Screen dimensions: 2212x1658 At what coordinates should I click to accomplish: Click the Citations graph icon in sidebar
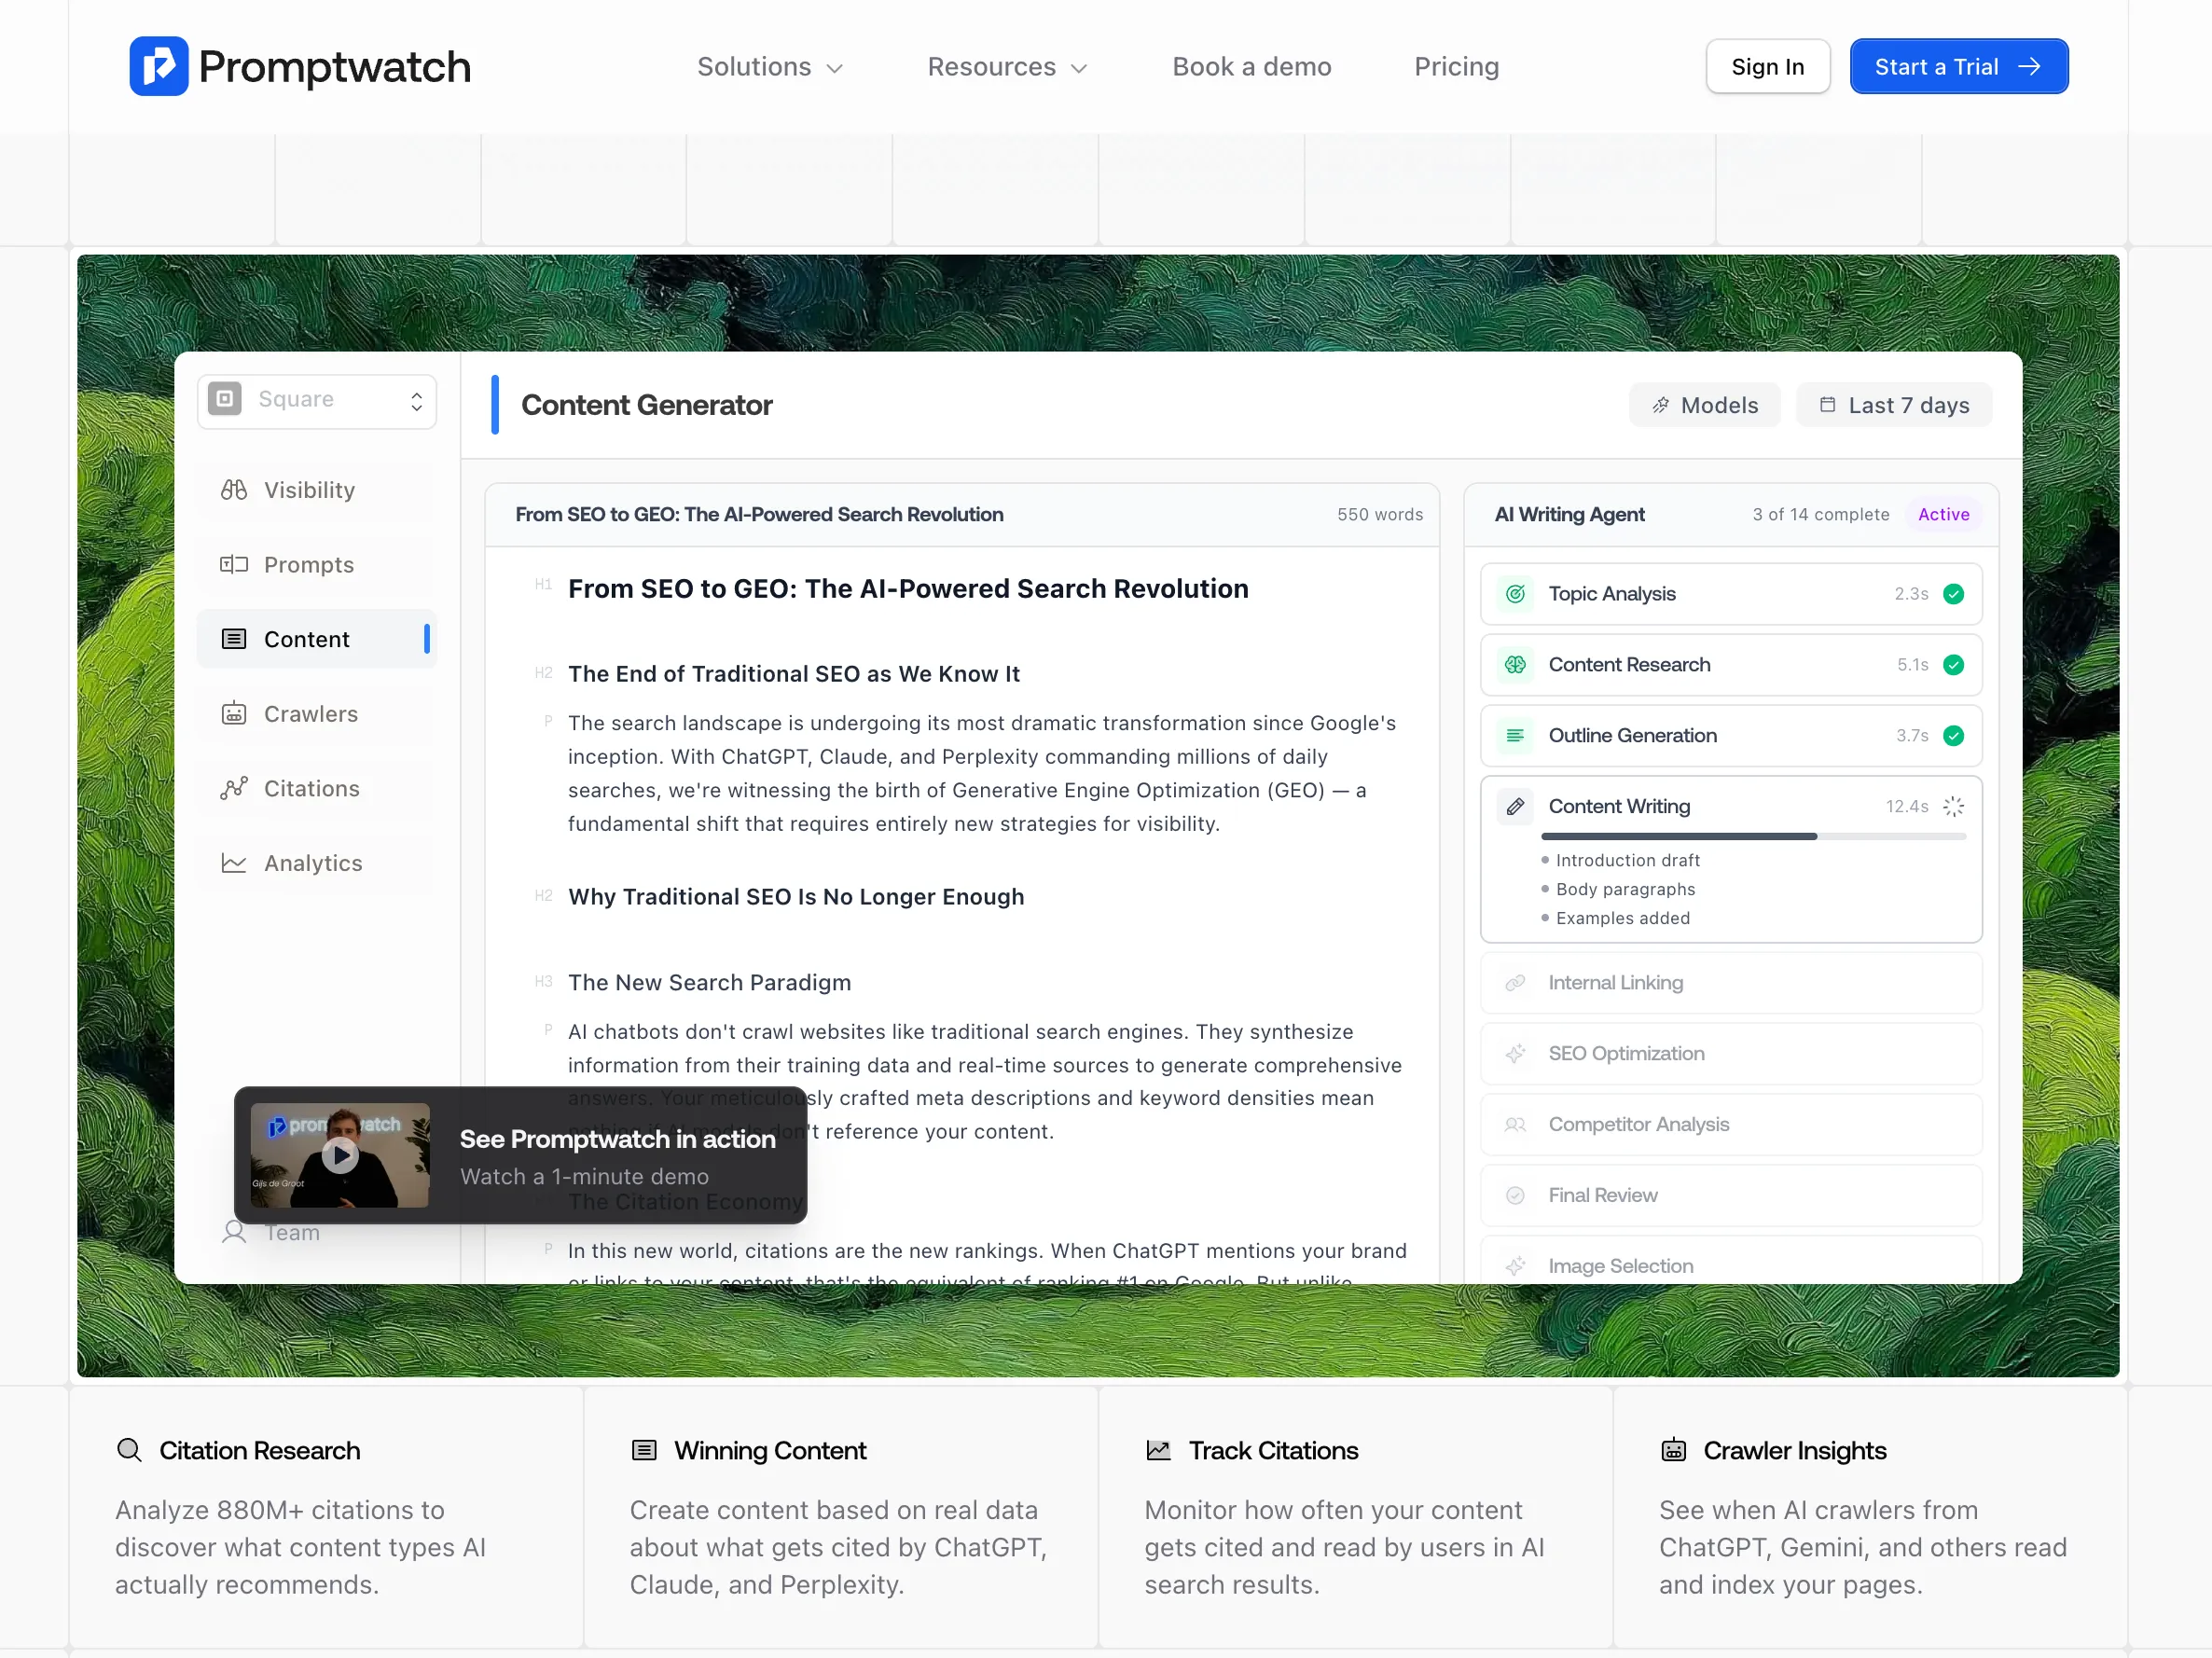click(x=233, y=789)
